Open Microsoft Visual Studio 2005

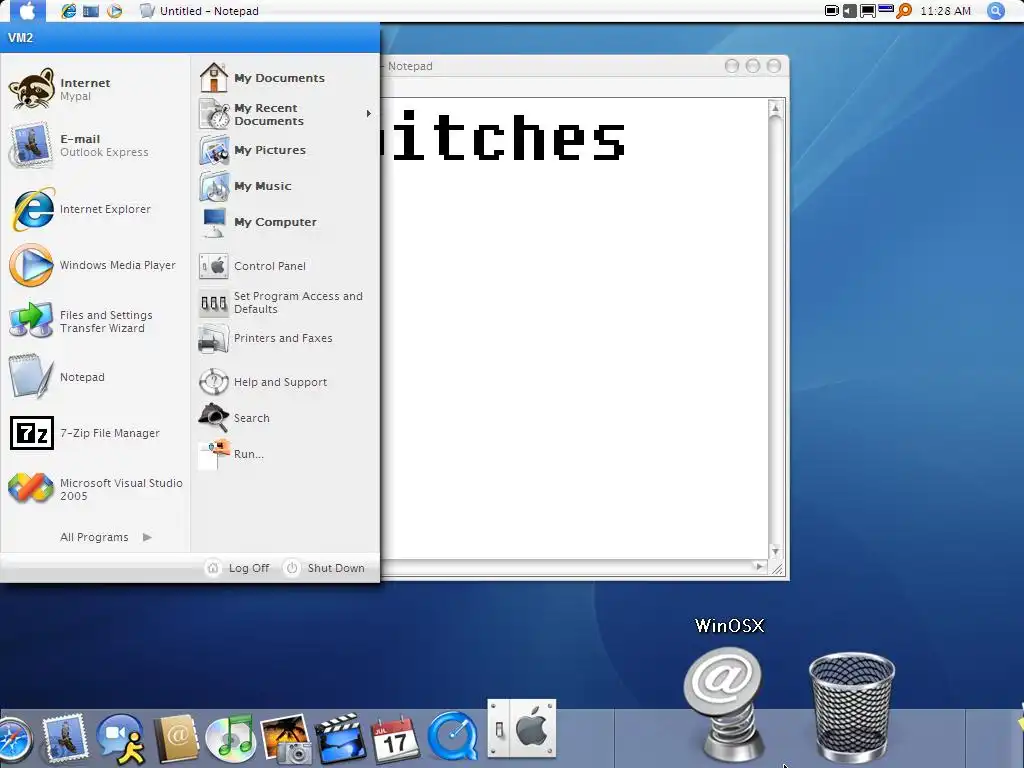95,489
